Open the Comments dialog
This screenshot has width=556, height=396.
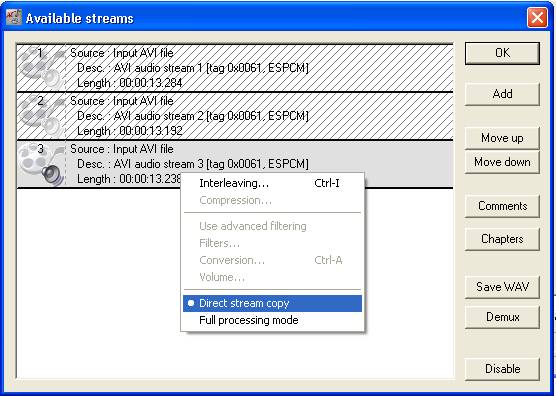tap(502, 206)
